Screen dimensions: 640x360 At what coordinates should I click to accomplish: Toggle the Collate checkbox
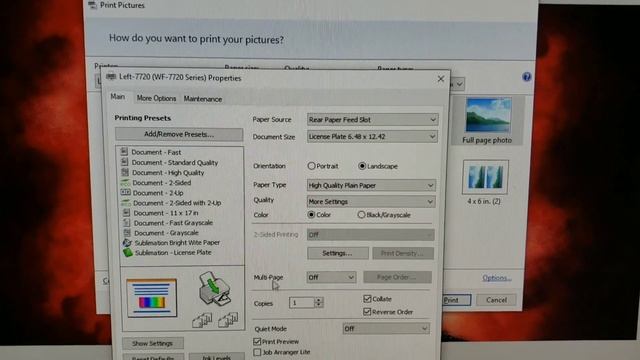pos(367,299)
